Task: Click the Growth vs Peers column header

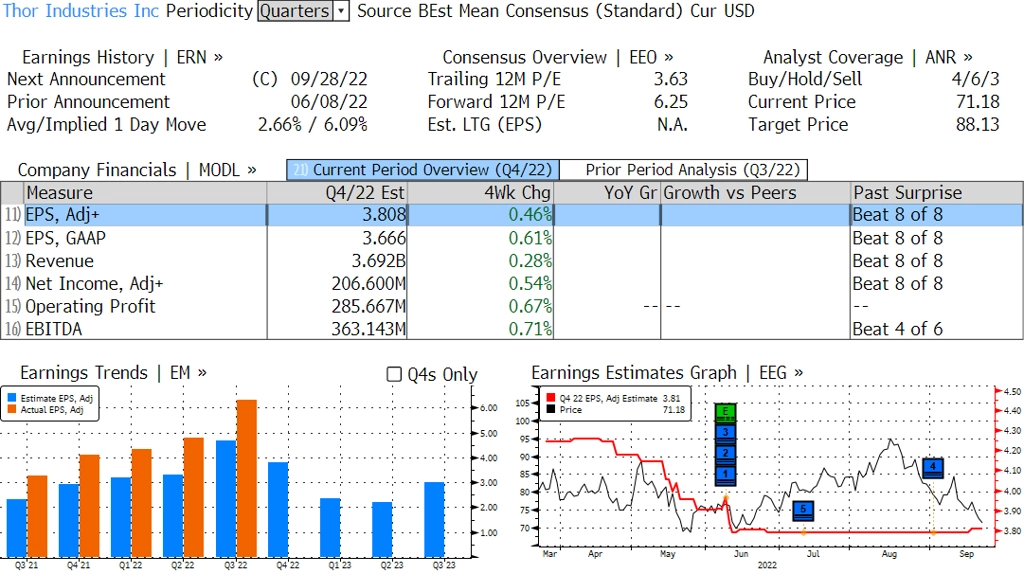Action: pos(756,193)
